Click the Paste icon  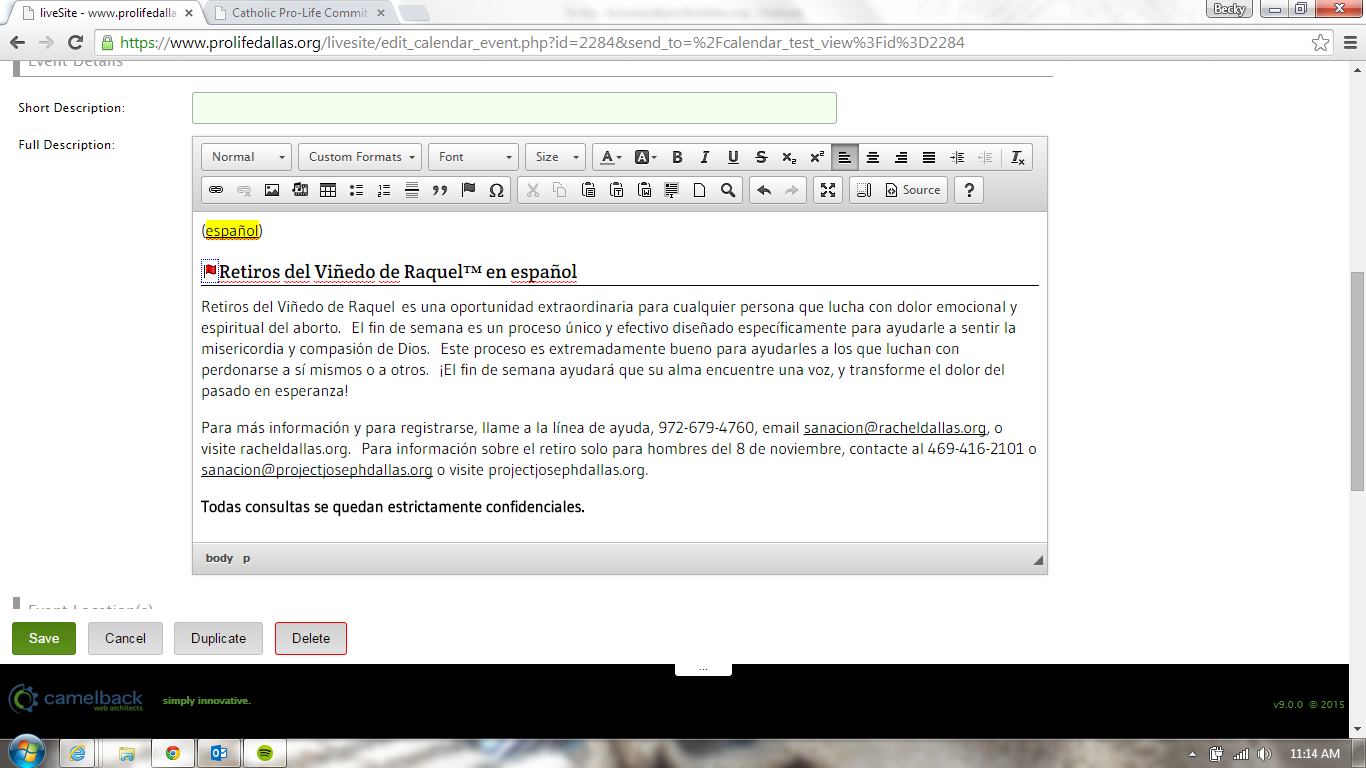click(x=588, y=190)
